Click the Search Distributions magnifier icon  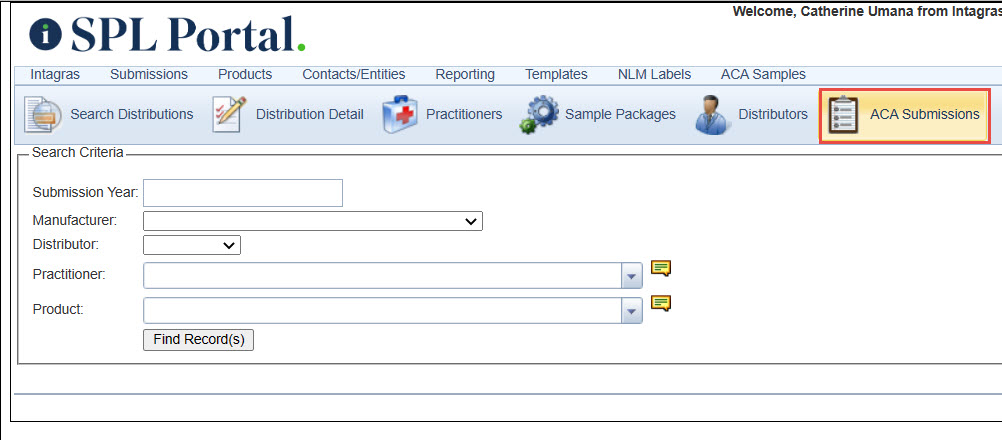(43, 115)
